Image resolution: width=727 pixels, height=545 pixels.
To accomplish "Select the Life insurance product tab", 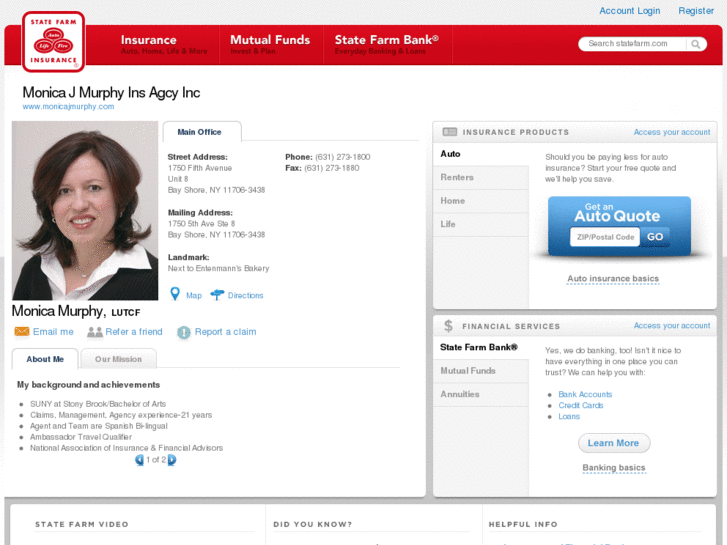I will [481, 224].
